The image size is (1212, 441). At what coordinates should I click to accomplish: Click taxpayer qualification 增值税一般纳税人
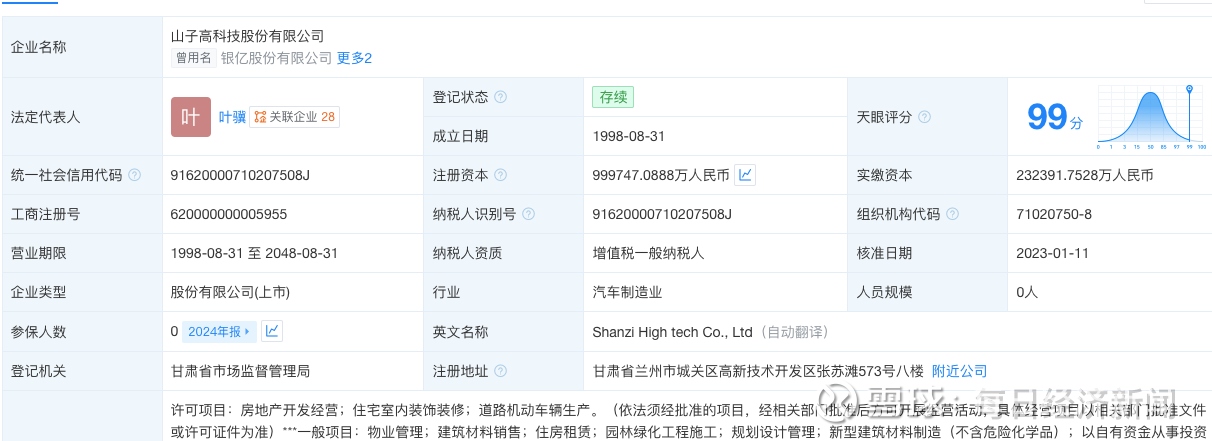648,253
